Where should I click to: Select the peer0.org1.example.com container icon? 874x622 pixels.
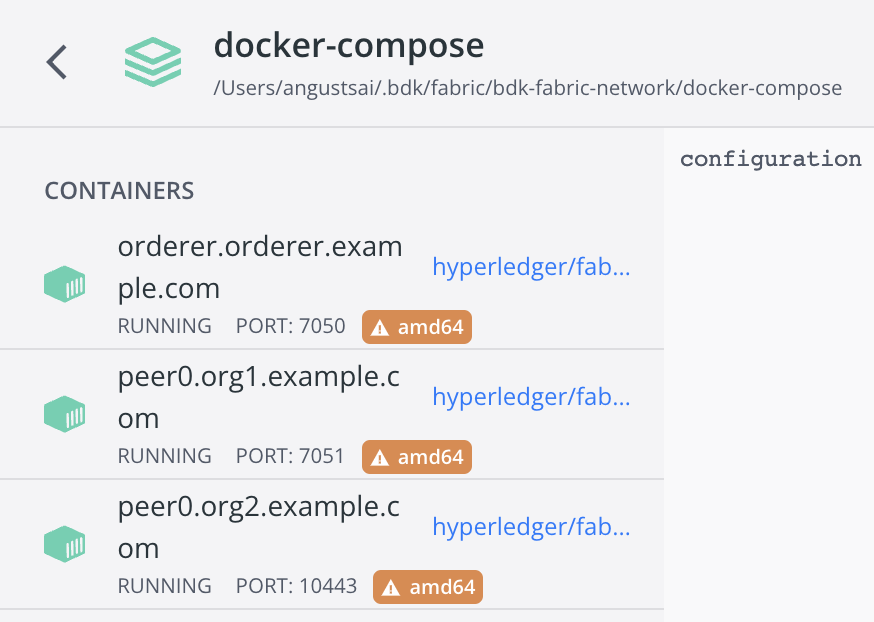64,414
